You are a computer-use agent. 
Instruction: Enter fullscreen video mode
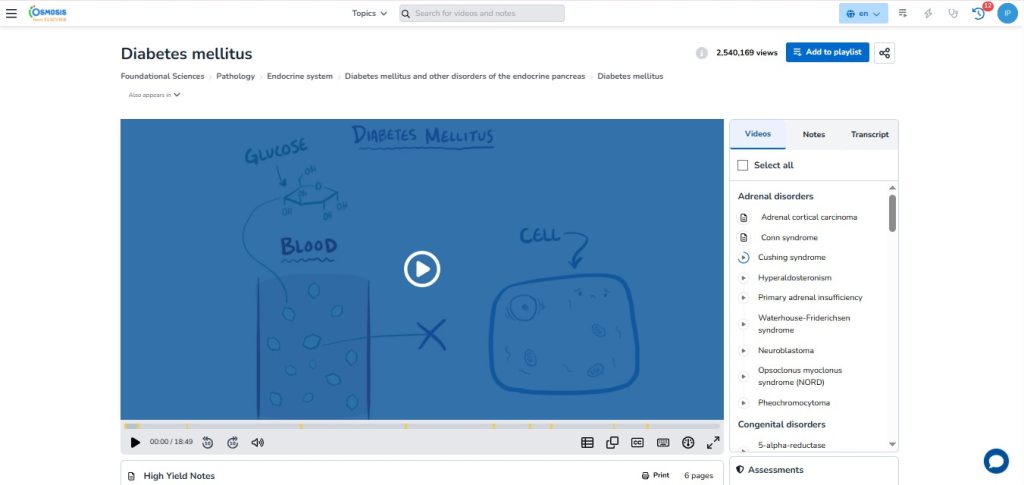pyautogui.click(x=713, y=443)
